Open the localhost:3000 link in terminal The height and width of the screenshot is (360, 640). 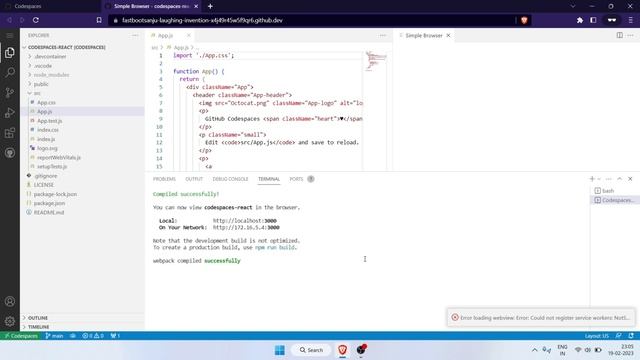point(244,220)
